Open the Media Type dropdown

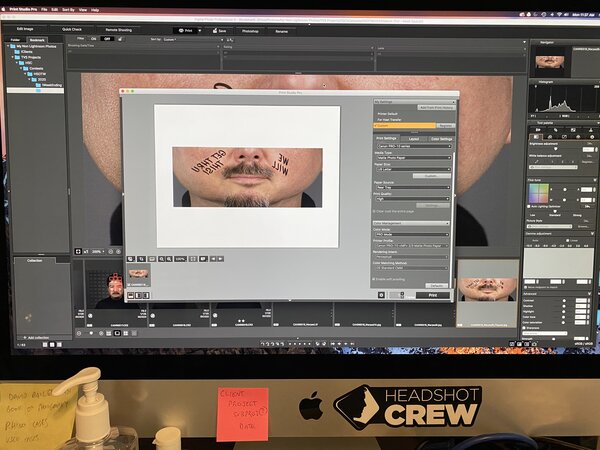[411, 157]
